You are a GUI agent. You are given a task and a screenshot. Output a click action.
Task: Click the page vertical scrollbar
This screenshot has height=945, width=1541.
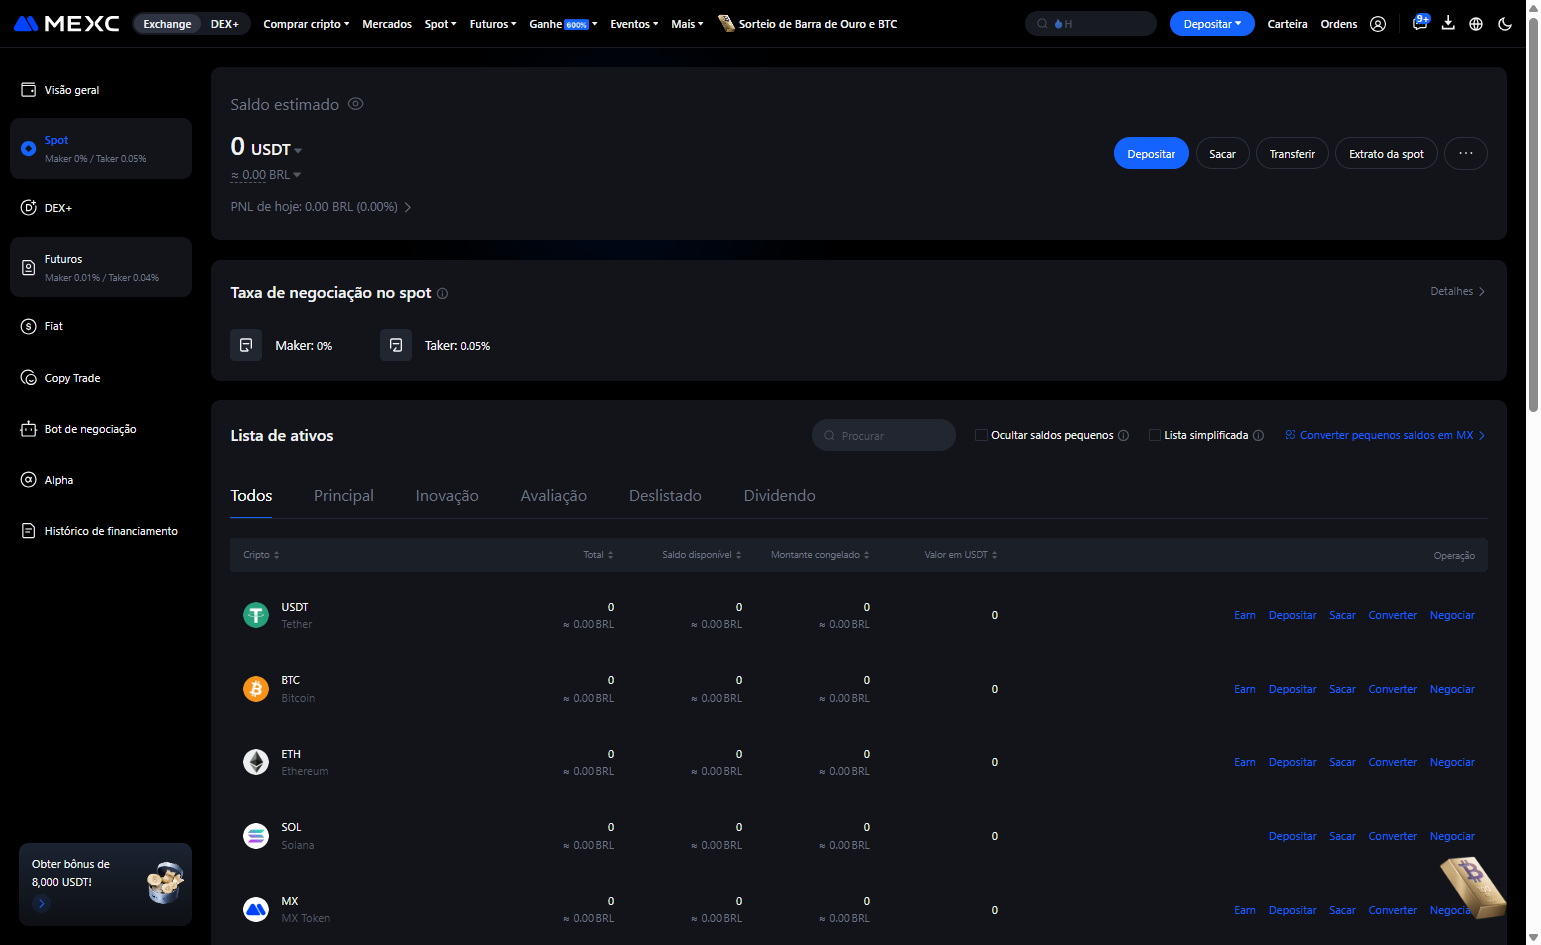[1533, 215]
